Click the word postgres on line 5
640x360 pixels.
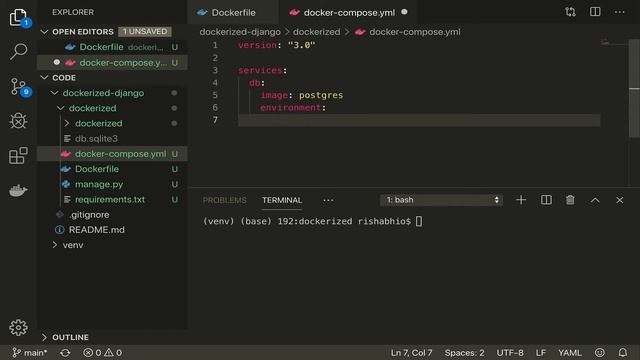coord(321,95)
